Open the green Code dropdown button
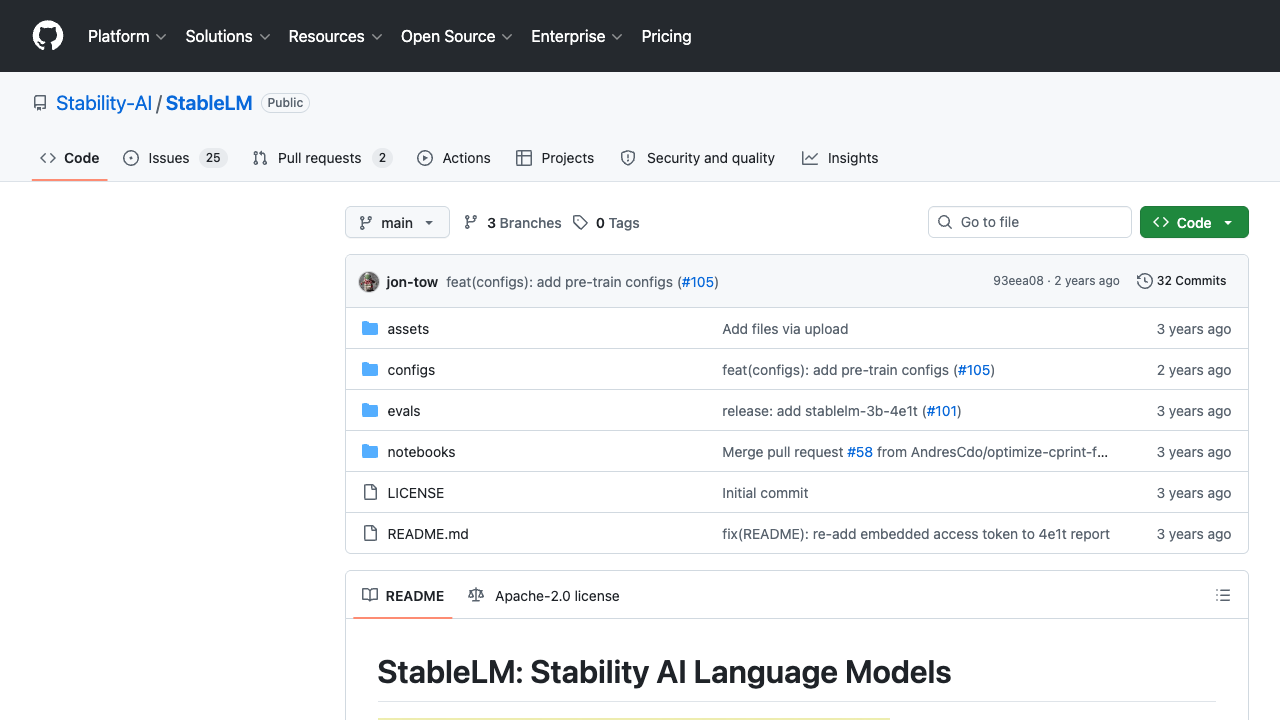The width and height of the screenshot is (1280, 720). (1194, 222)
